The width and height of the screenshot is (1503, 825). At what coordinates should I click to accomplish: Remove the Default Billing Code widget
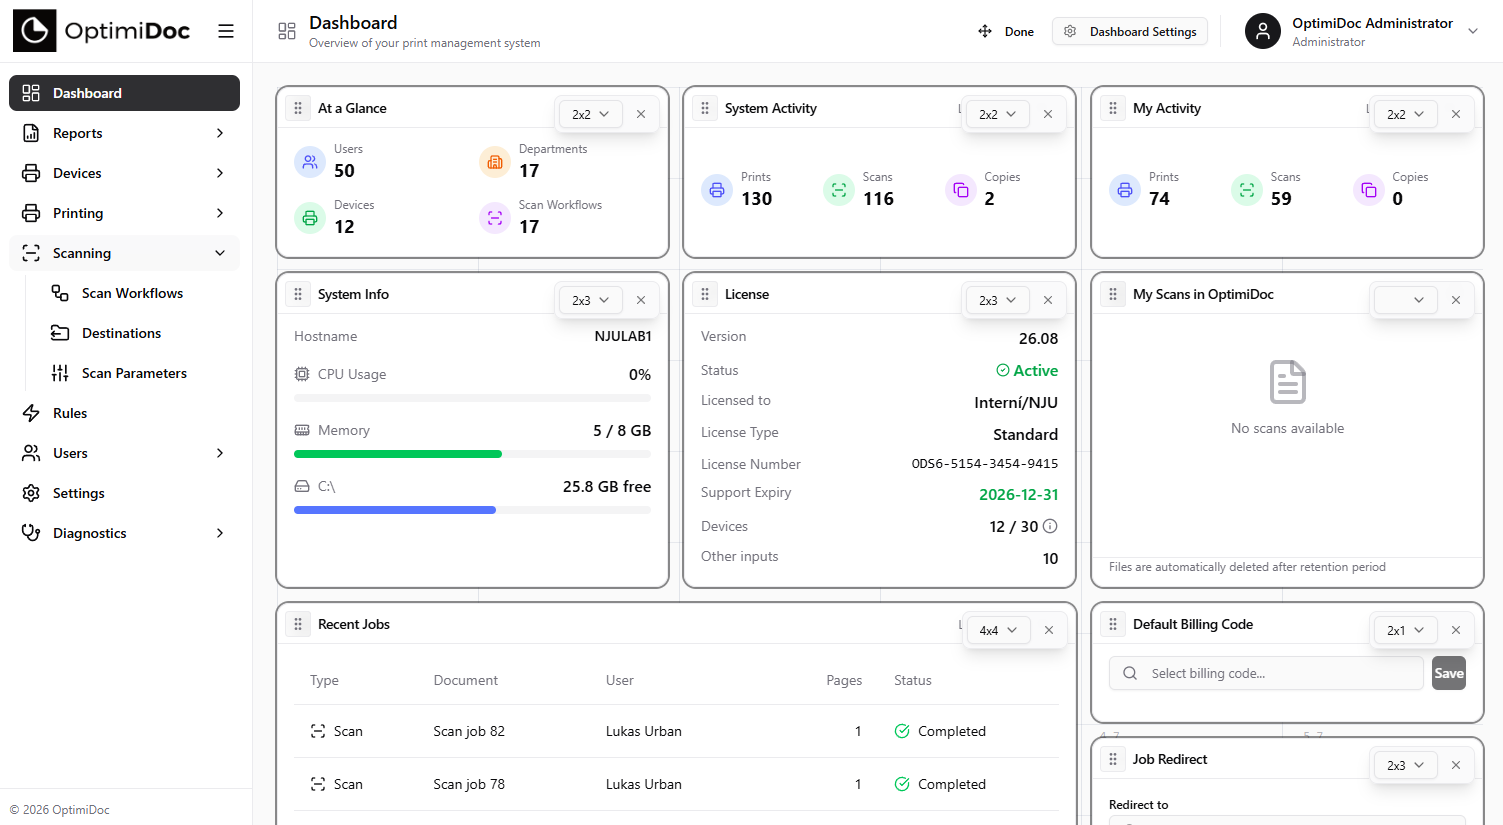(1456, 630)
